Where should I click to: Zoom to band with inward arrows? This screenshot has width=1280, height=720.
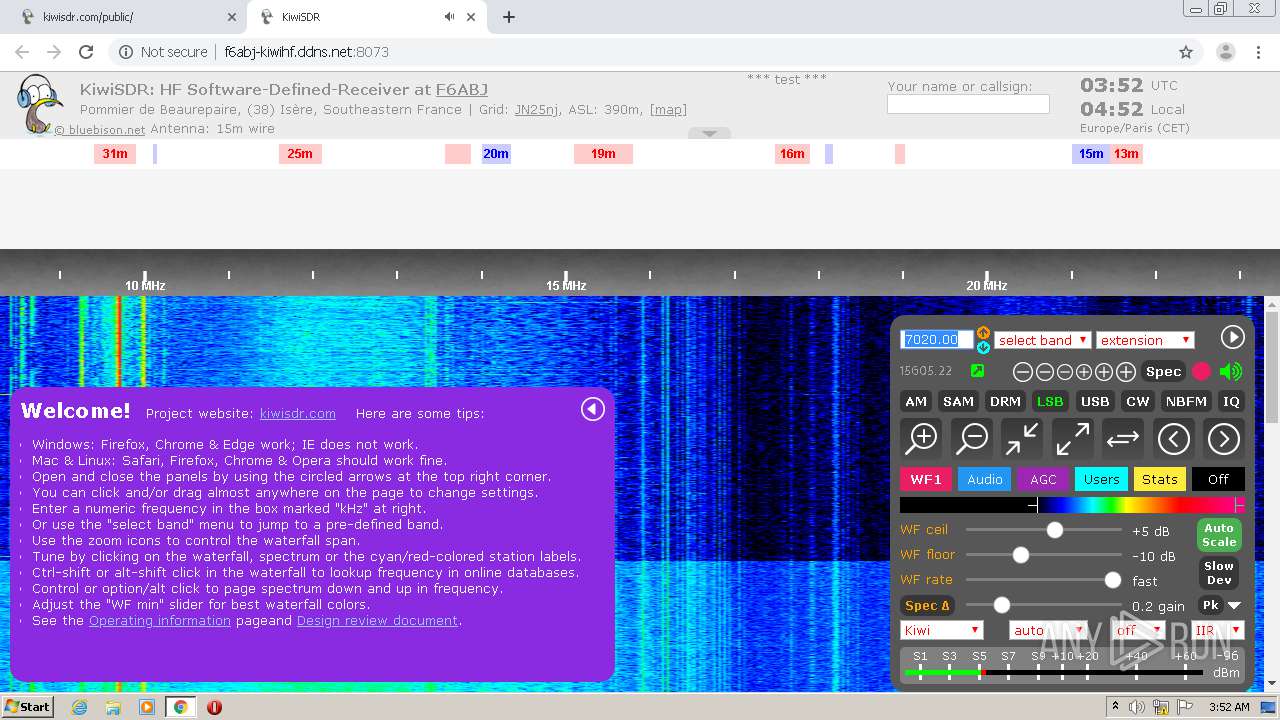click(1022, 438)
